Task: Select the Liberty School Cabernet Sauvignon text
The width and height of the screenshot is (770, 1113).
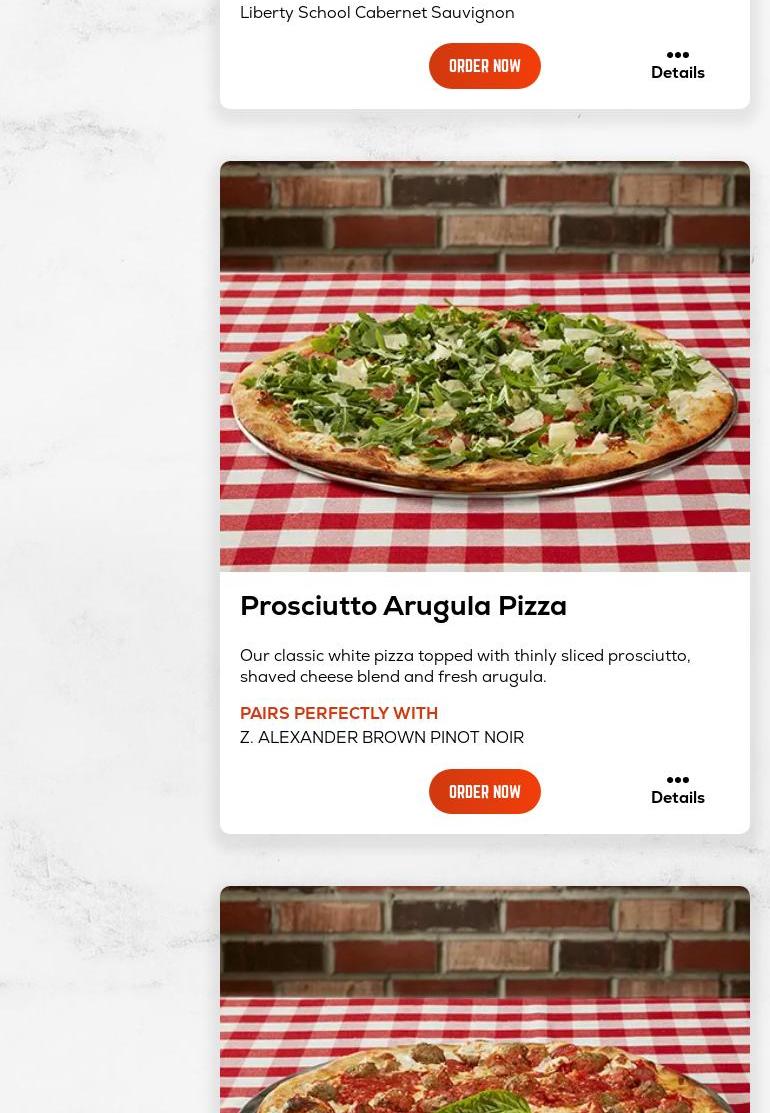Action: point(377,13)
